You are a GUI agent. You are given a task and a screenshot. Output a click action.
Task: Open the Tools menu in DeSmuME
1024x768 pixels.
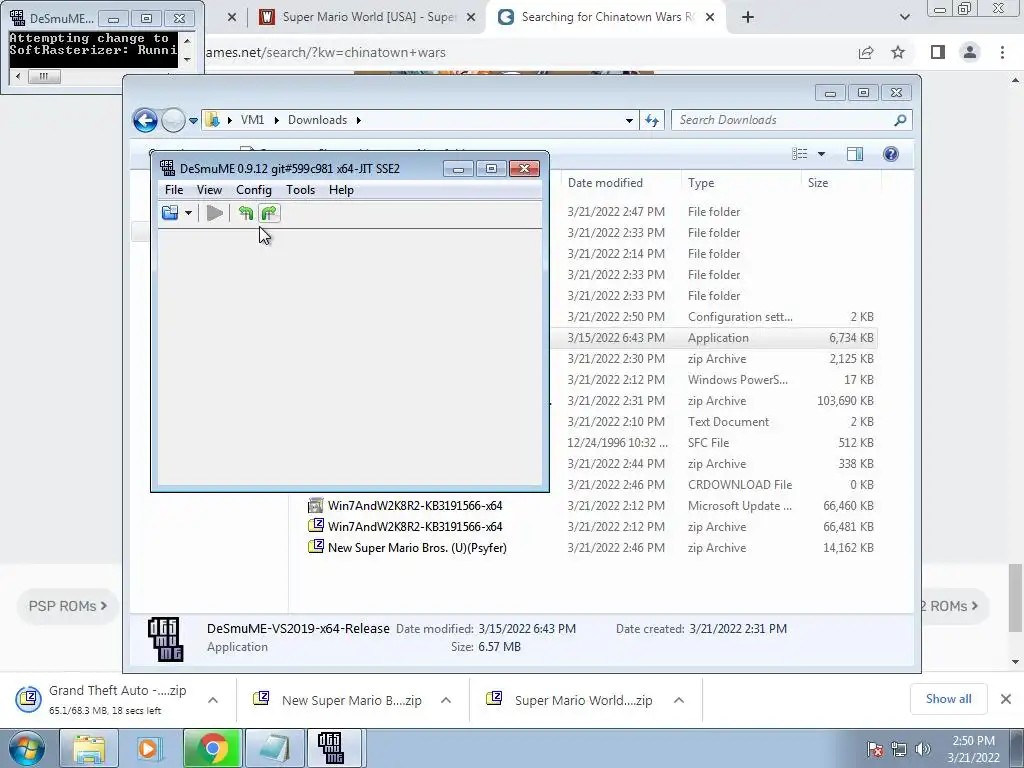300,190
